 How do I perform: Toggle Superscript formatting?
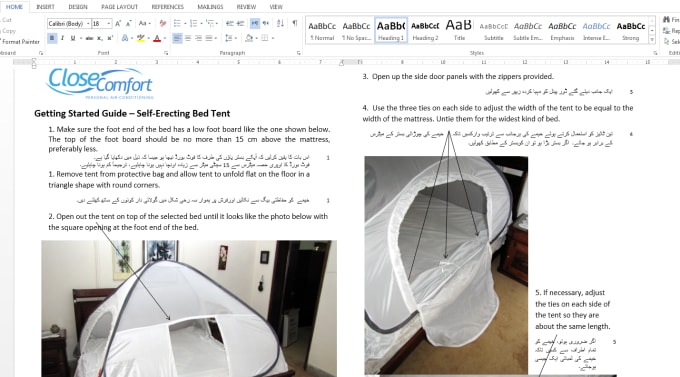[x=110, y=38]
